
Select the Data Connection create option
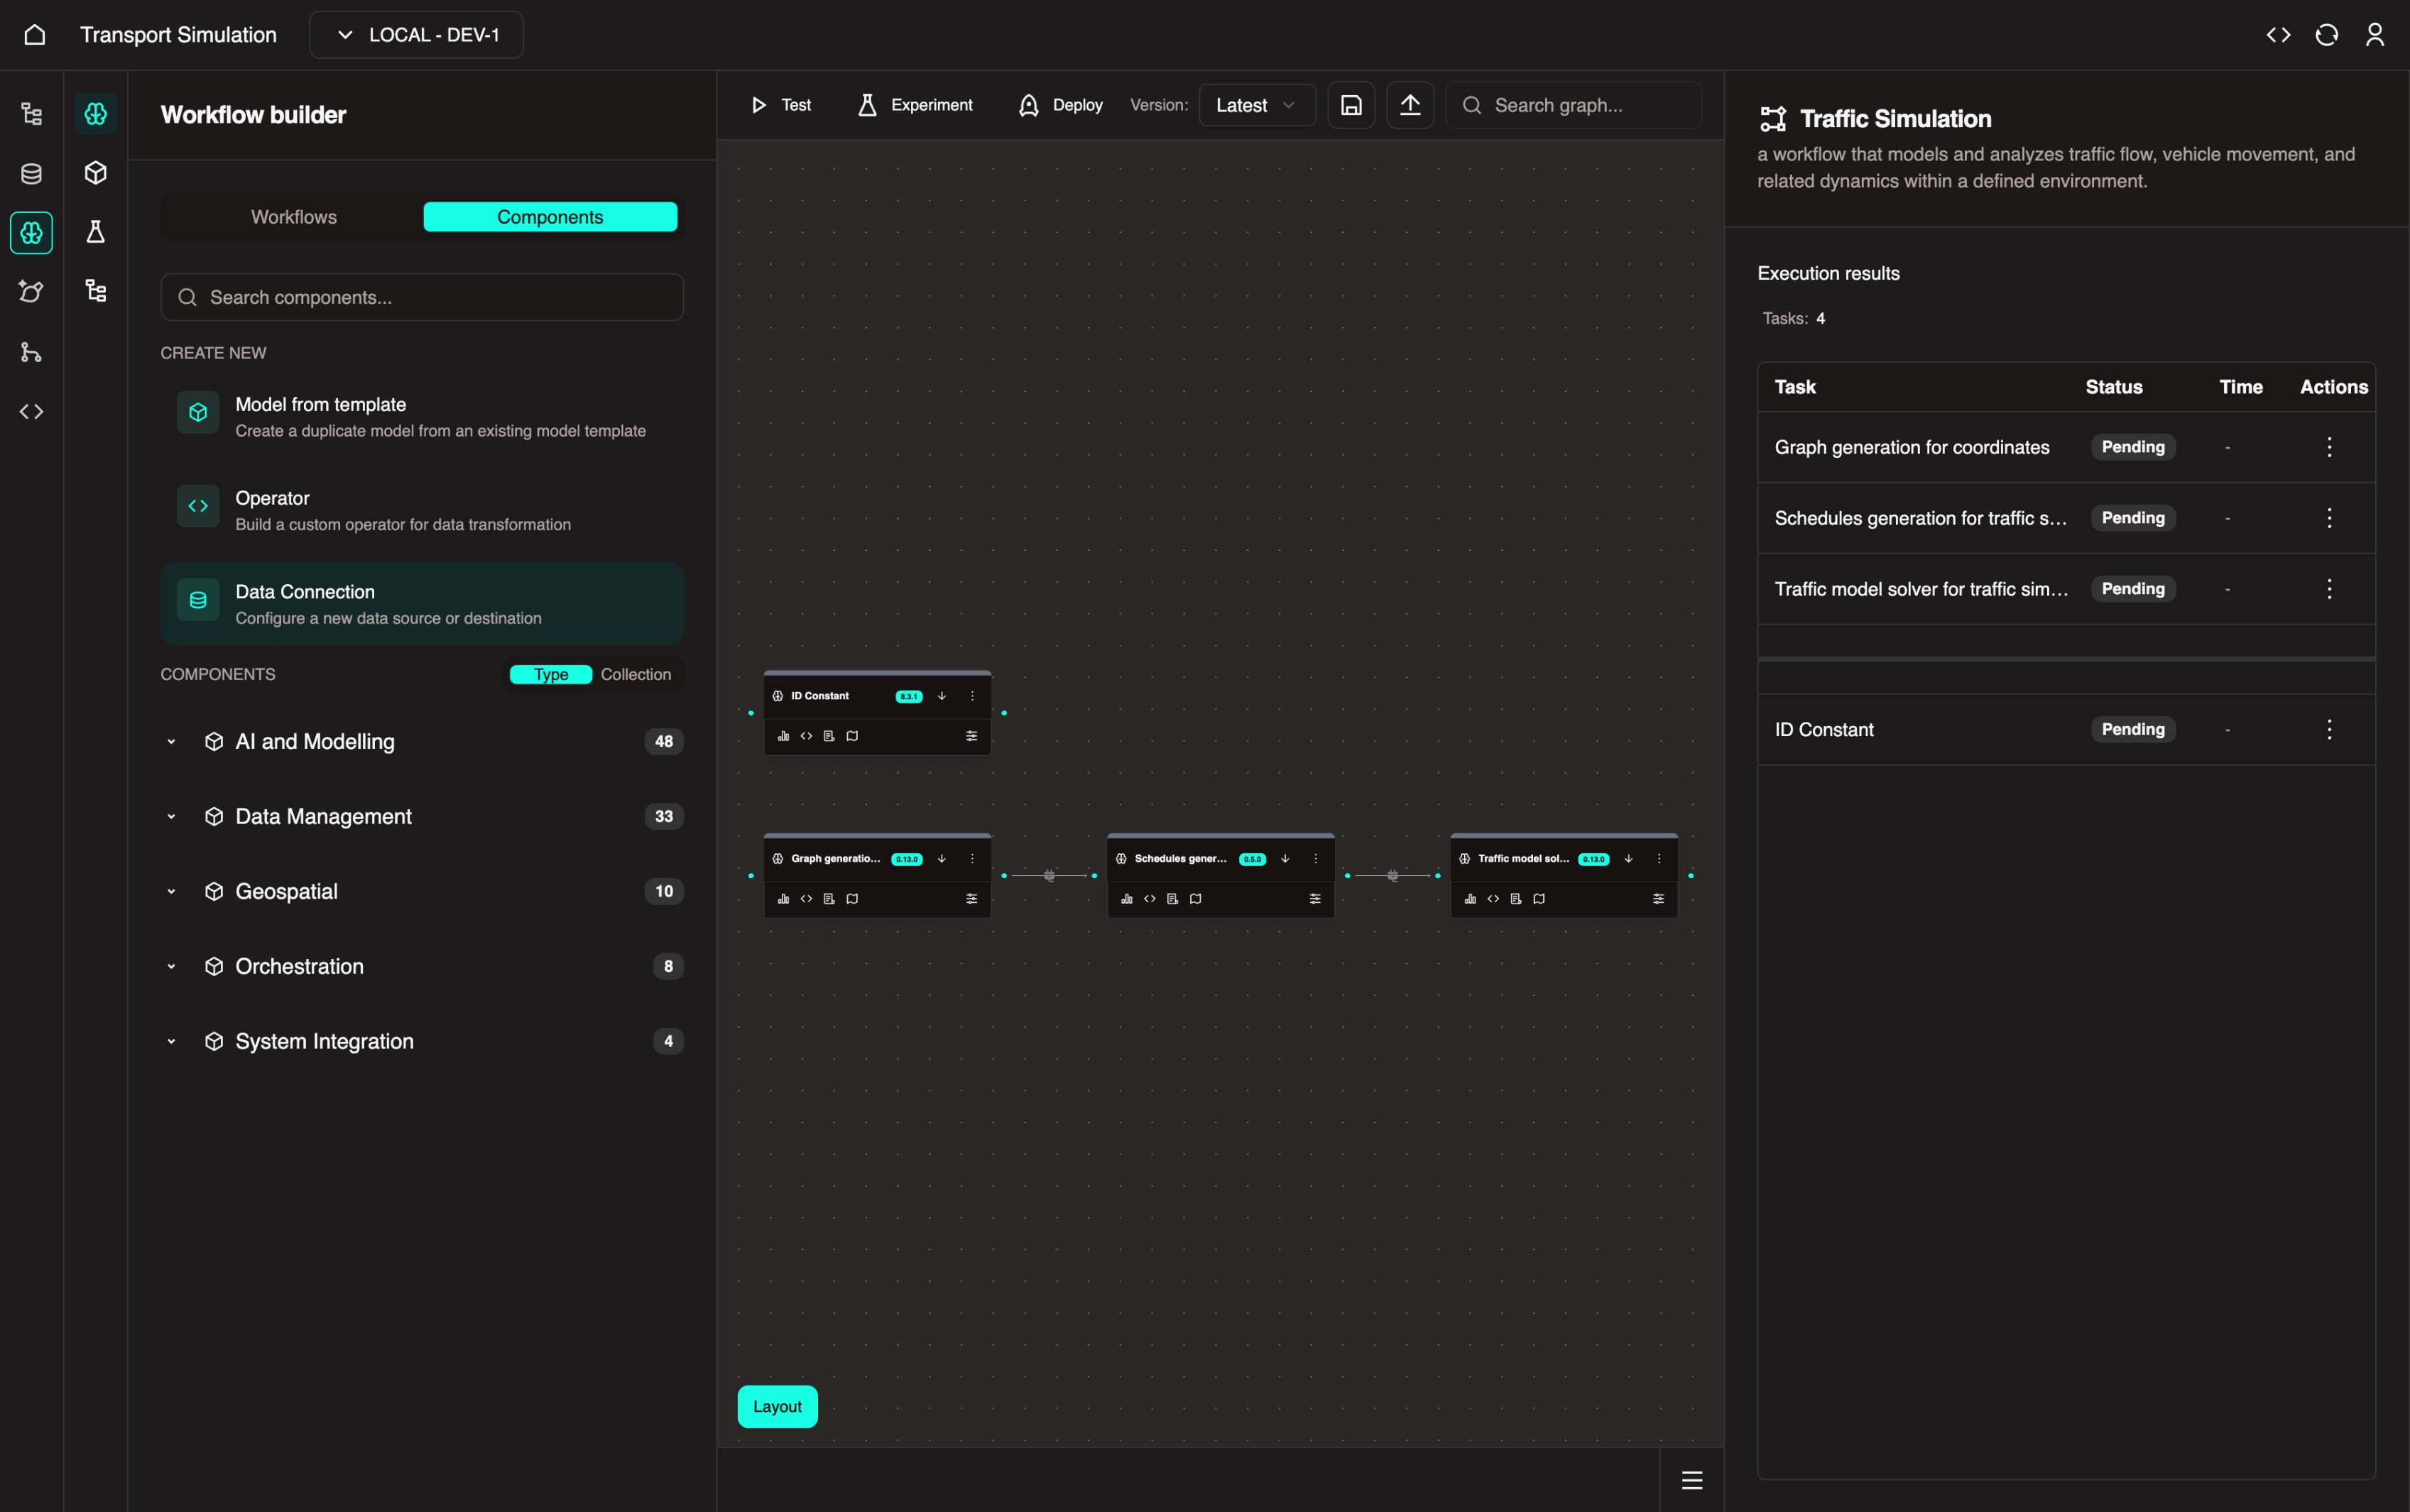click(421, 604)
